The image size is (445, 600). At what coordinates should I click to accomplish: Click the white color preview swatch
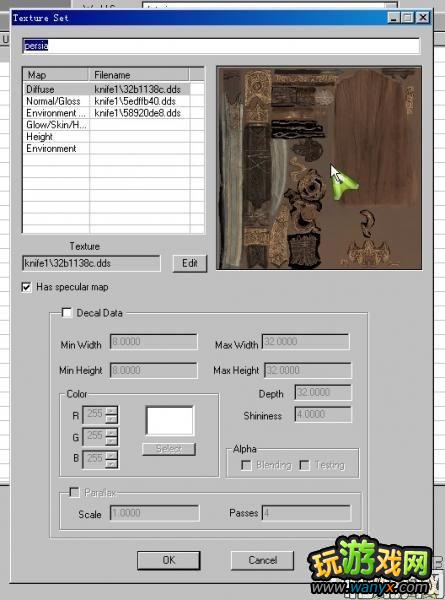click(x=170, y=421)
